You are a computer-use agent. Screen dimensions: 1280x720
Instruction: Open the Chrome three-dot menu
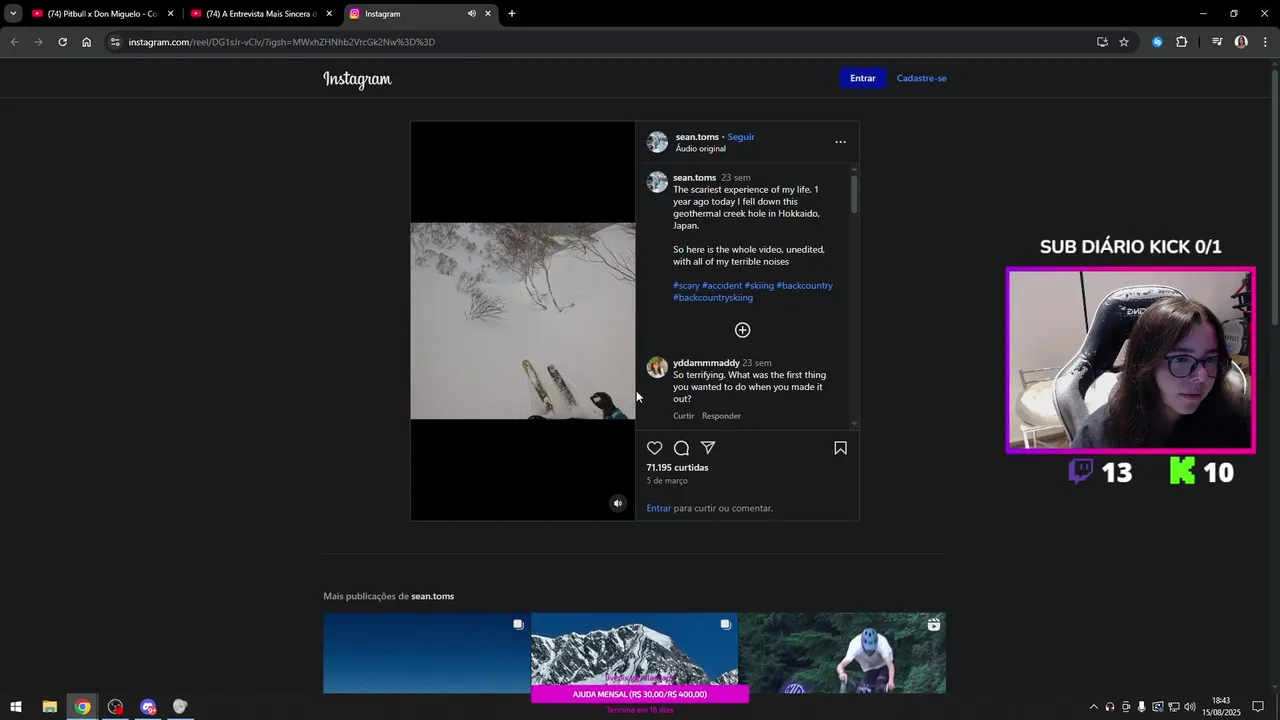[x=1265, y=42]
